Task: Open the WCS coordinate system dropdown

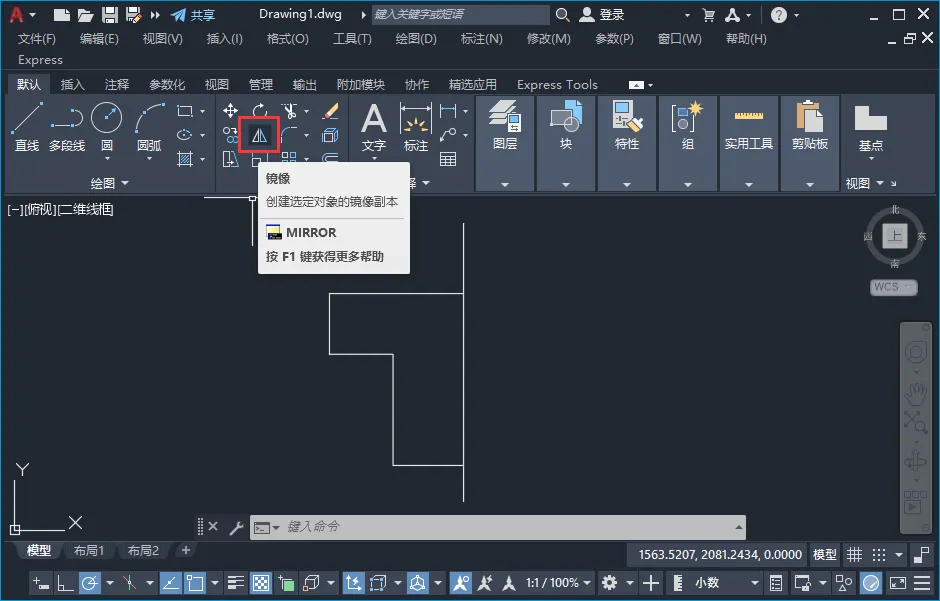Action: (893, 287)
